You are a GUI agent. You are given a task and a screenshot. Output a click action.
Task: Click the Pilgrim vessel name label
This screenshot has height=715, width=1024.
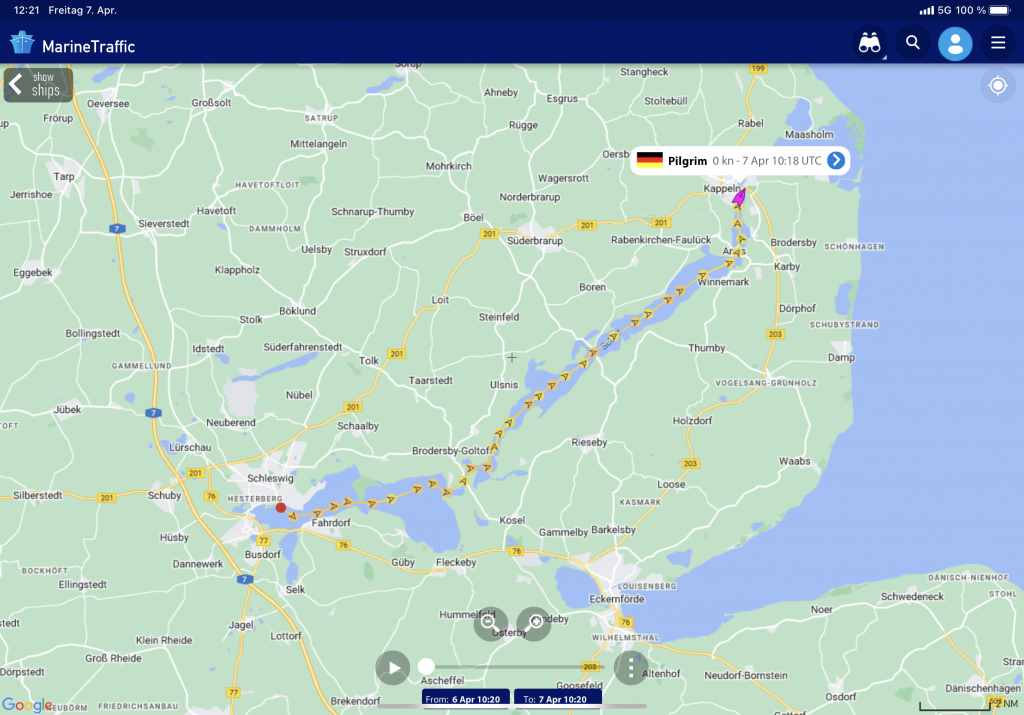[687, 160]
